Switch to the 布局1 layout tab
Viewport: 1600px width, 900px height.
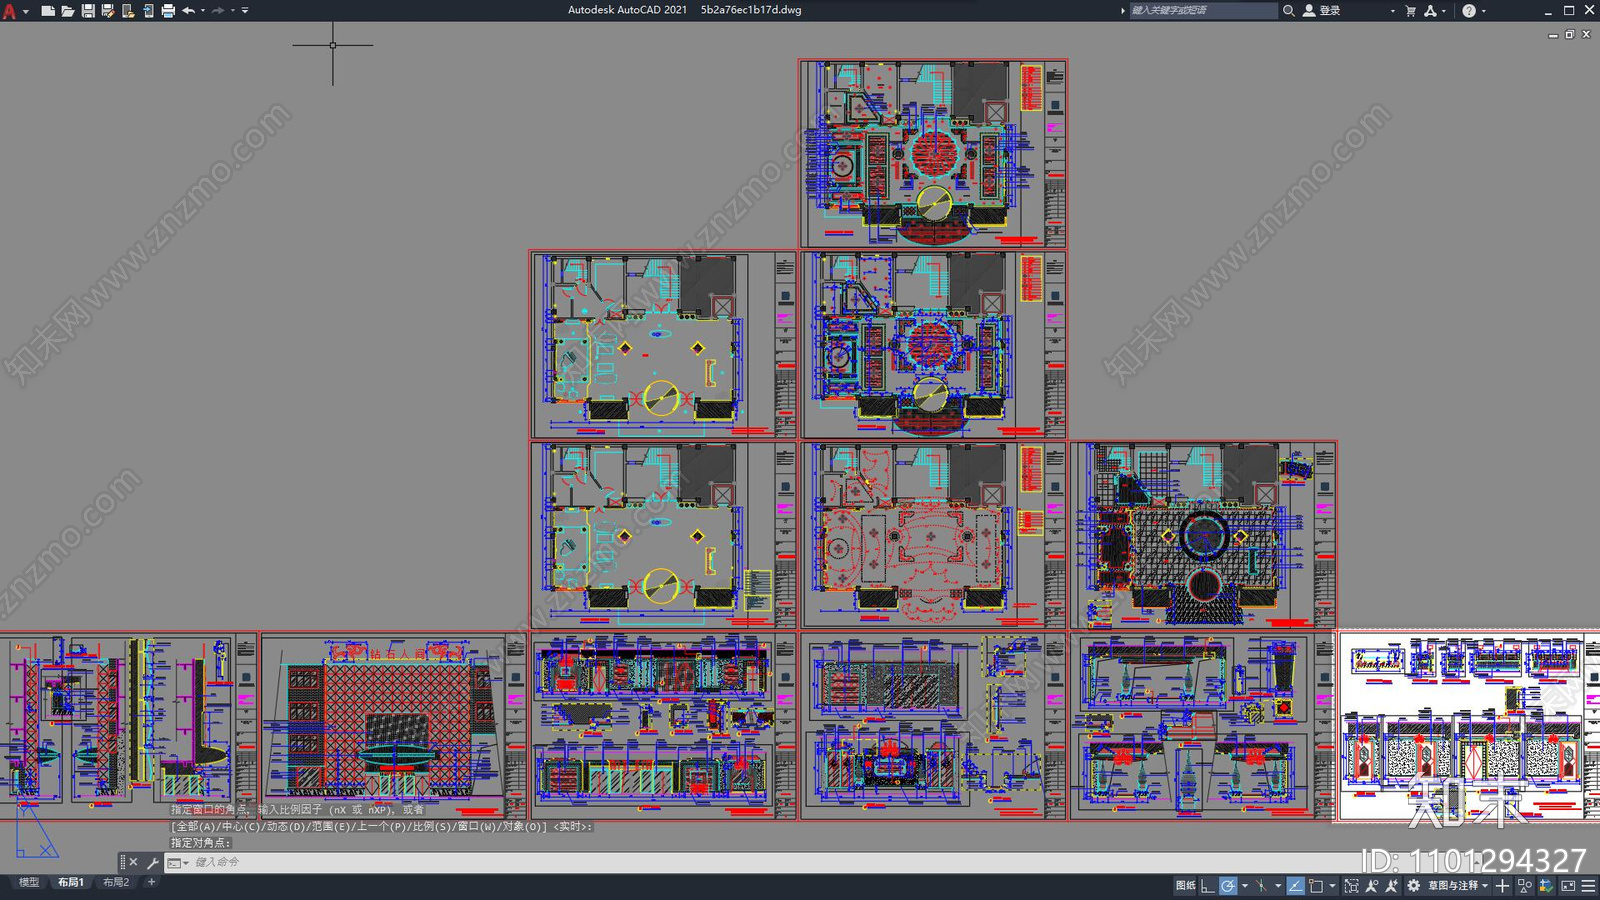point(71,882)
